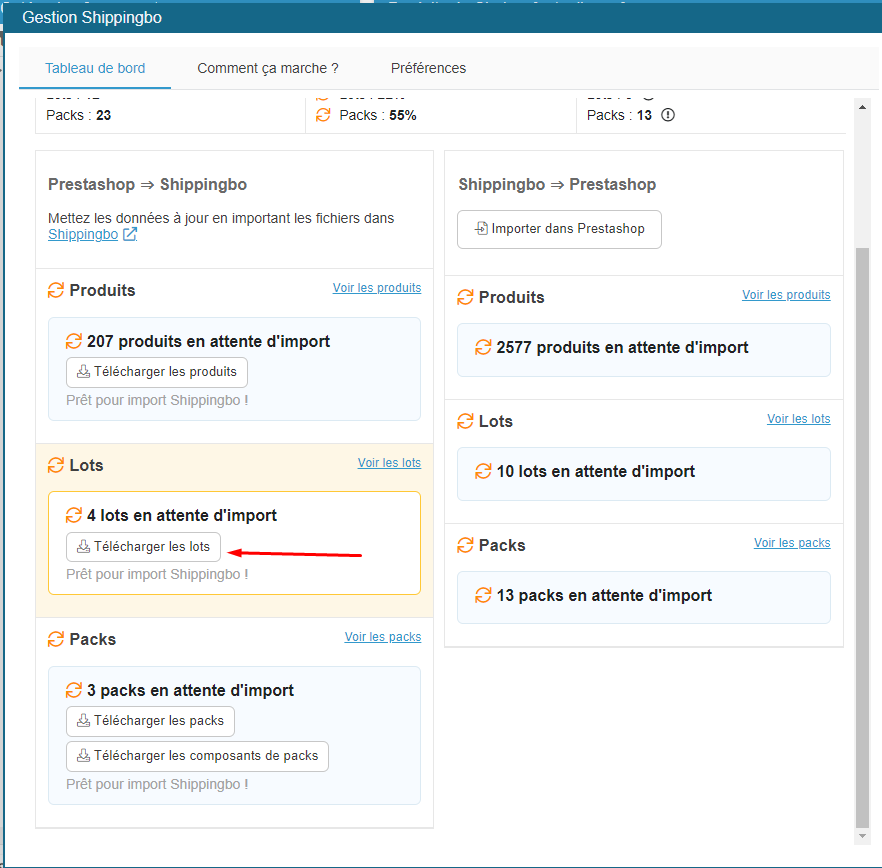Click sync icon beside 2577 produits en attente
The height and width of the screenshot is (868, 882).
[x=483, y=347]
